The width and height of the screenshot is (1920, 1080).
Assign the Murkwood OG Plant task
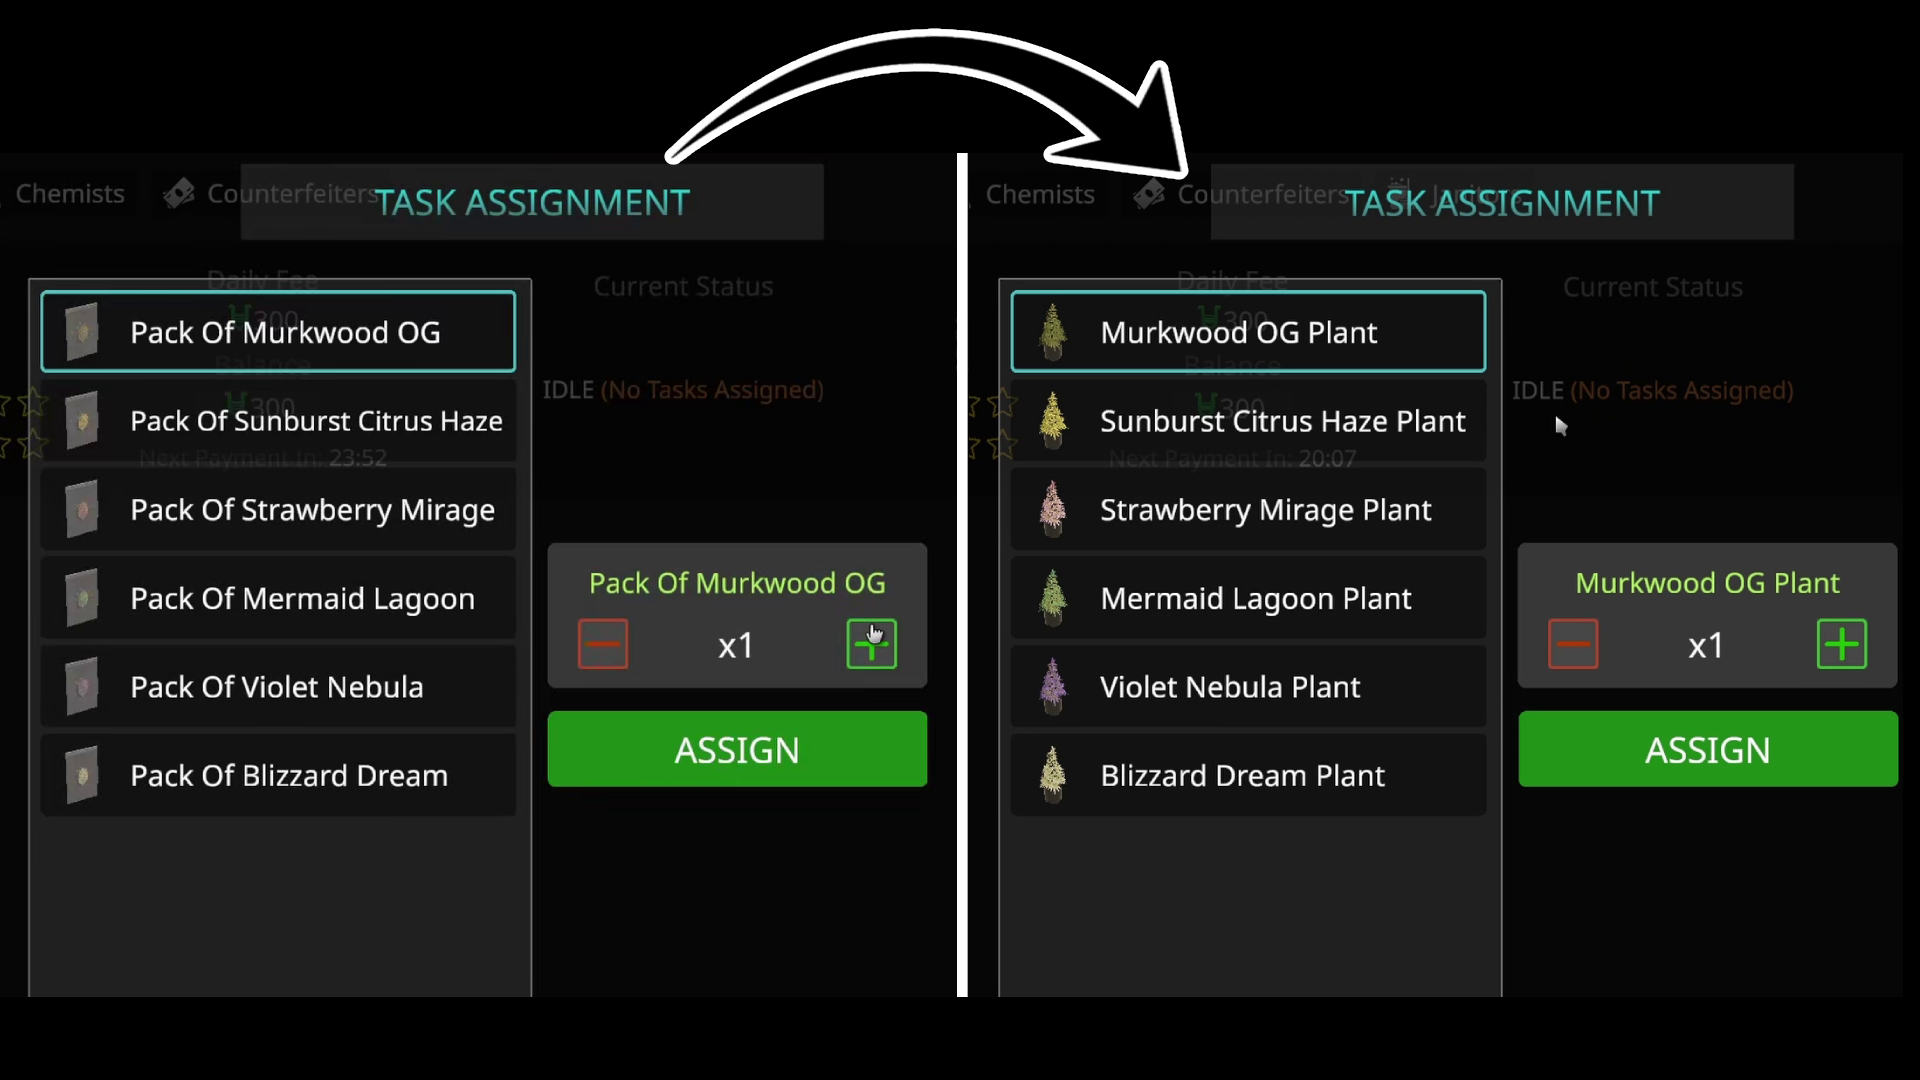[1708, 749]
